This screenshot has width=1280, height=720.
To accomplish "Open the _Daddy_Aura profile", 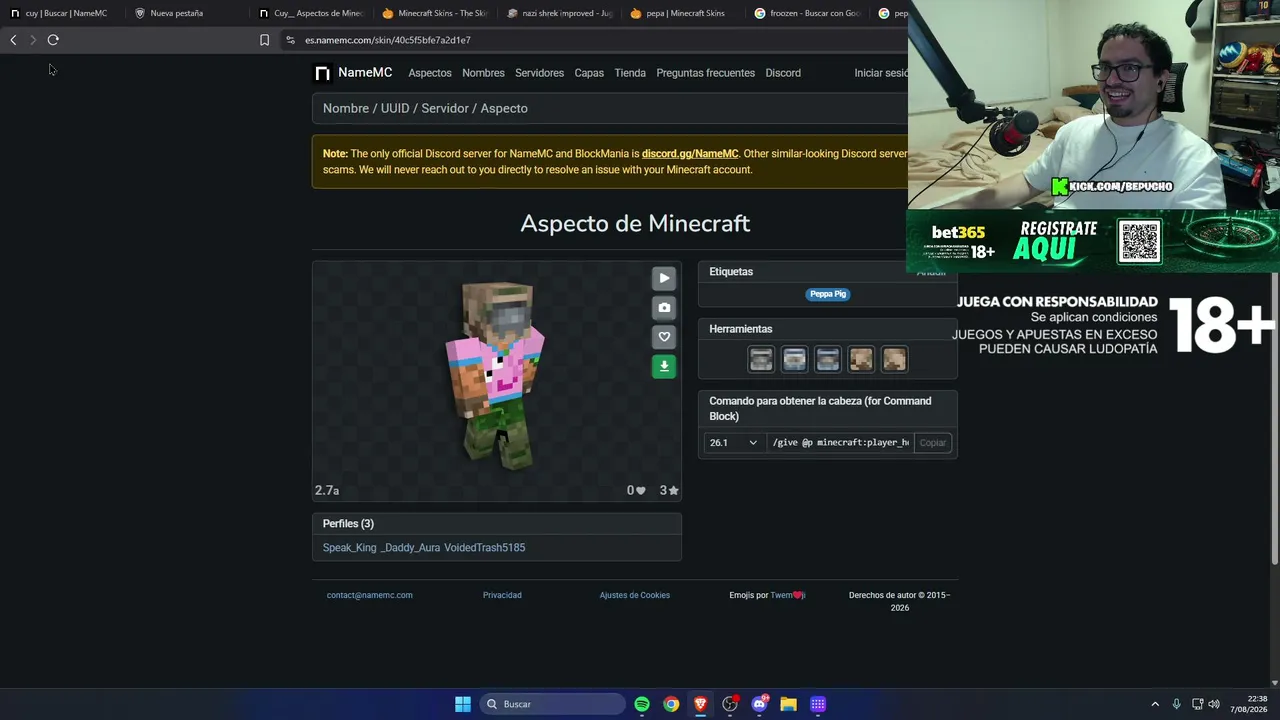I will (410, 548).
